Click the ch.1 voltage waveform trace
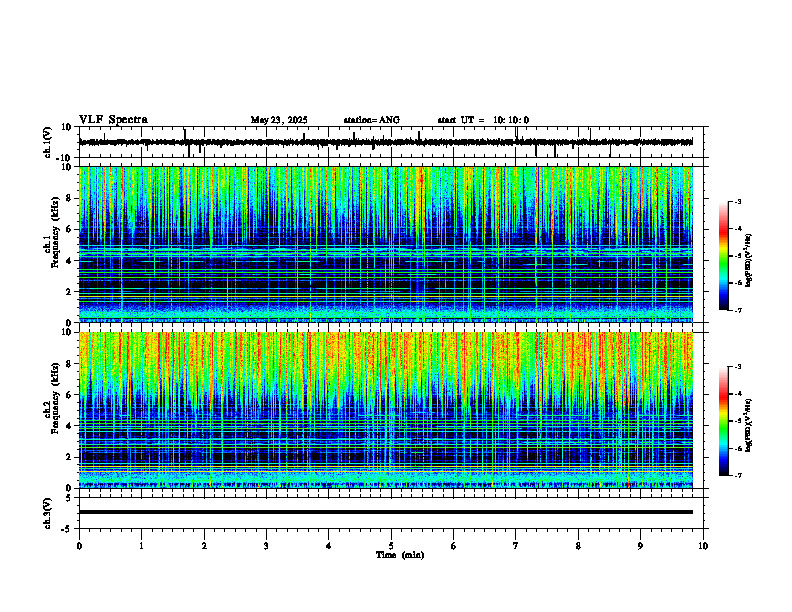This screenshot has height=612, width=792. [386, 142]
